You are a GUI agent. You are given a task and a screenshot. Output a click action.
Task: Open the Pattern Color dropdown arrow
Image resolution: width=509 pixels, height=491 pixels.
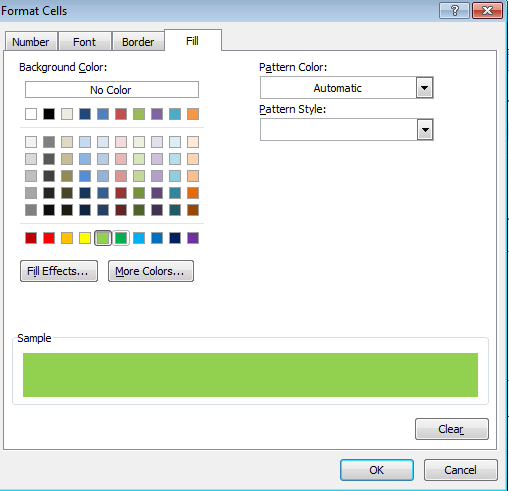(424, 88)
